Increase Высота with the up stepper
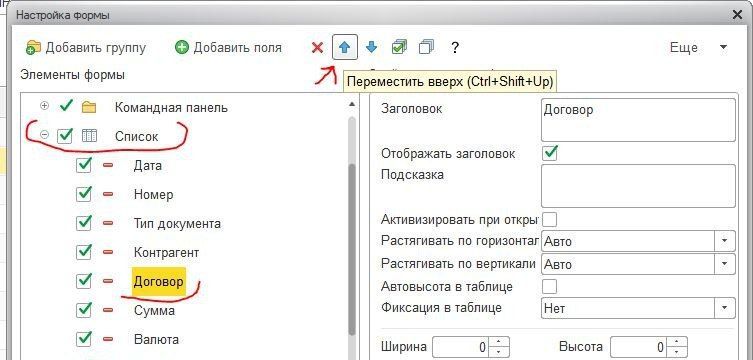The image size is (753, 360). [677, 342]
